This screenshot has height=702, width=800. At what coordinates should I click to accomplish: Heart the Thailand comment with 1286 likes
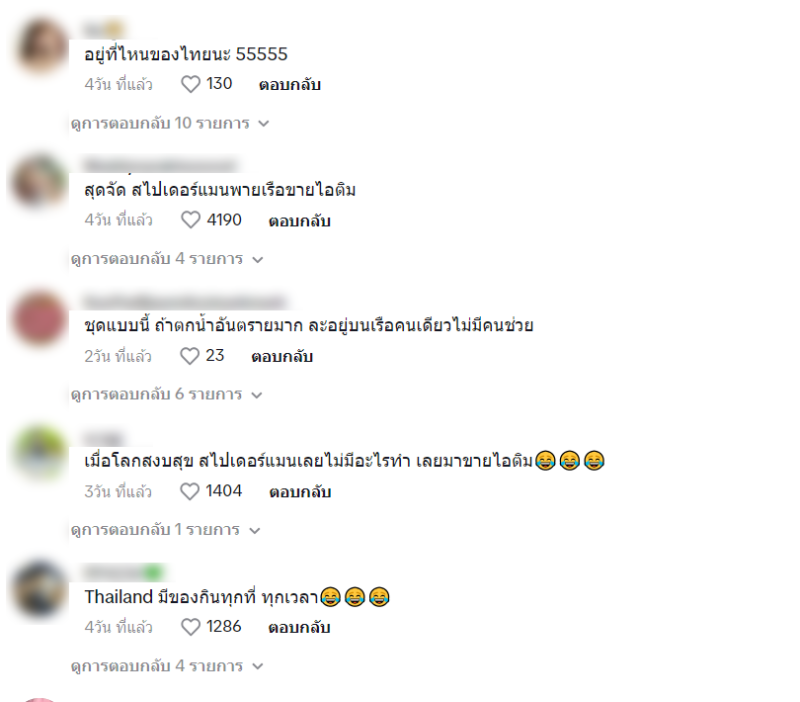pyautogui.click(x=191, y=627)
